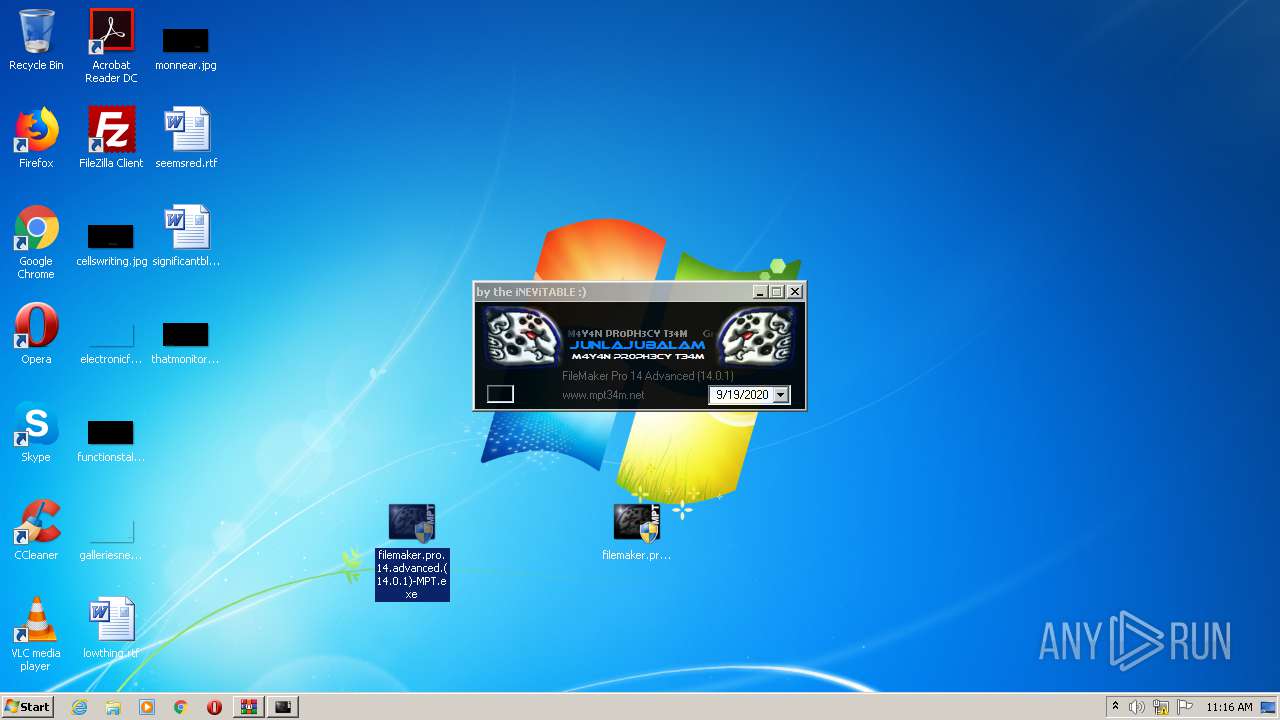Switch to the black window taskbar button

point(284,707)
